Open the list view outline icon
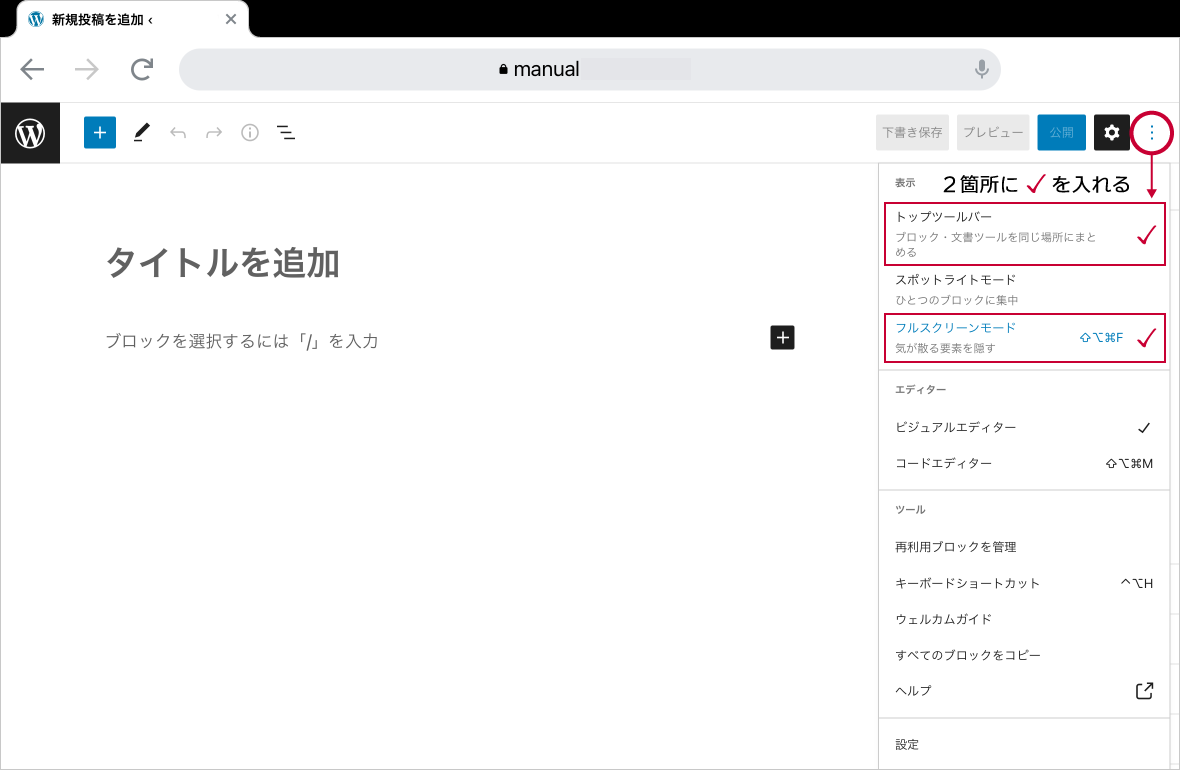 point(286,132)
